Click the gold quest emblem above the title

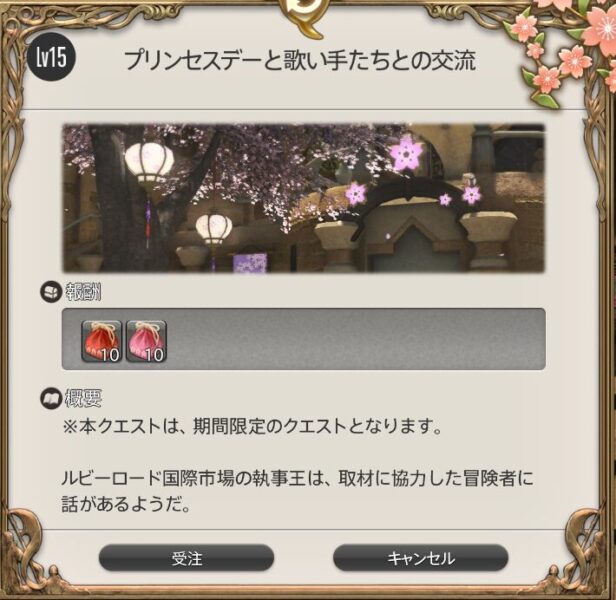[x=301, y=18]
